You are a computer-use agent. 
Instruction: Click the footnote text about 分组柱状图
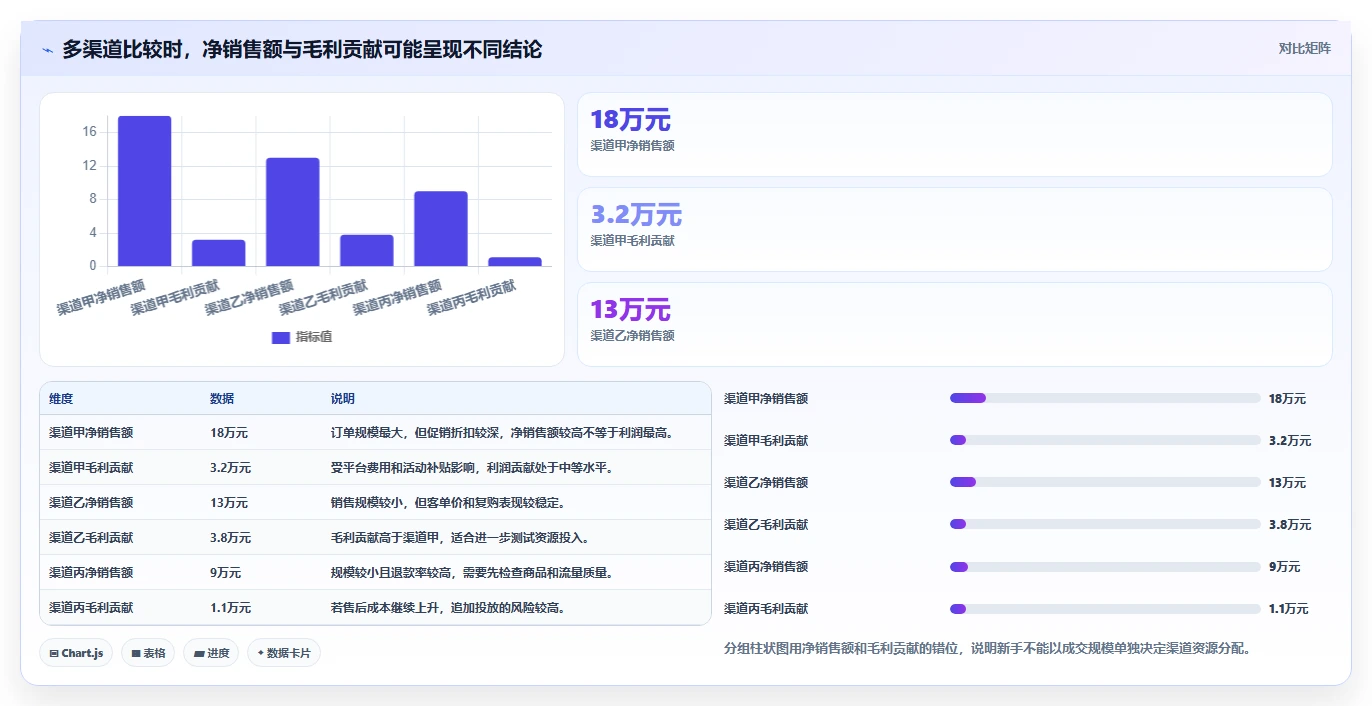click(x=987, y=648)
